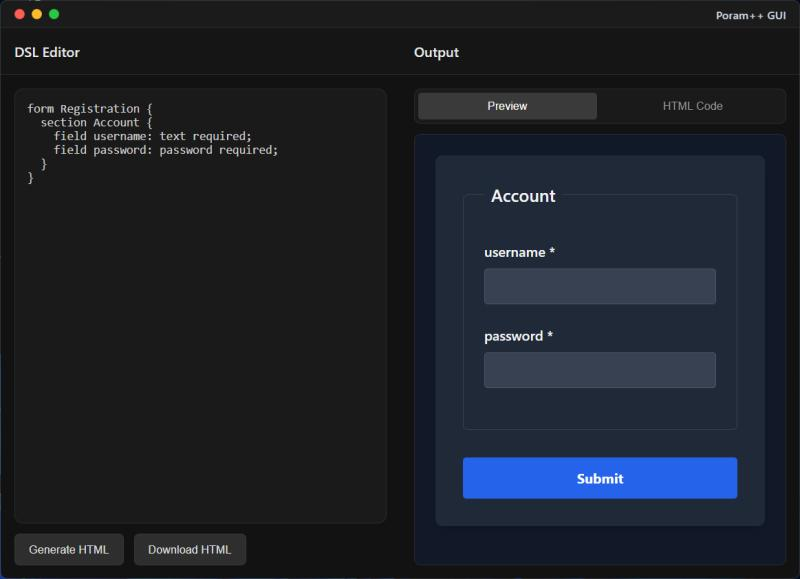Click the 'form Registration {' code line

pyautogui.click(x=90, y=109)
